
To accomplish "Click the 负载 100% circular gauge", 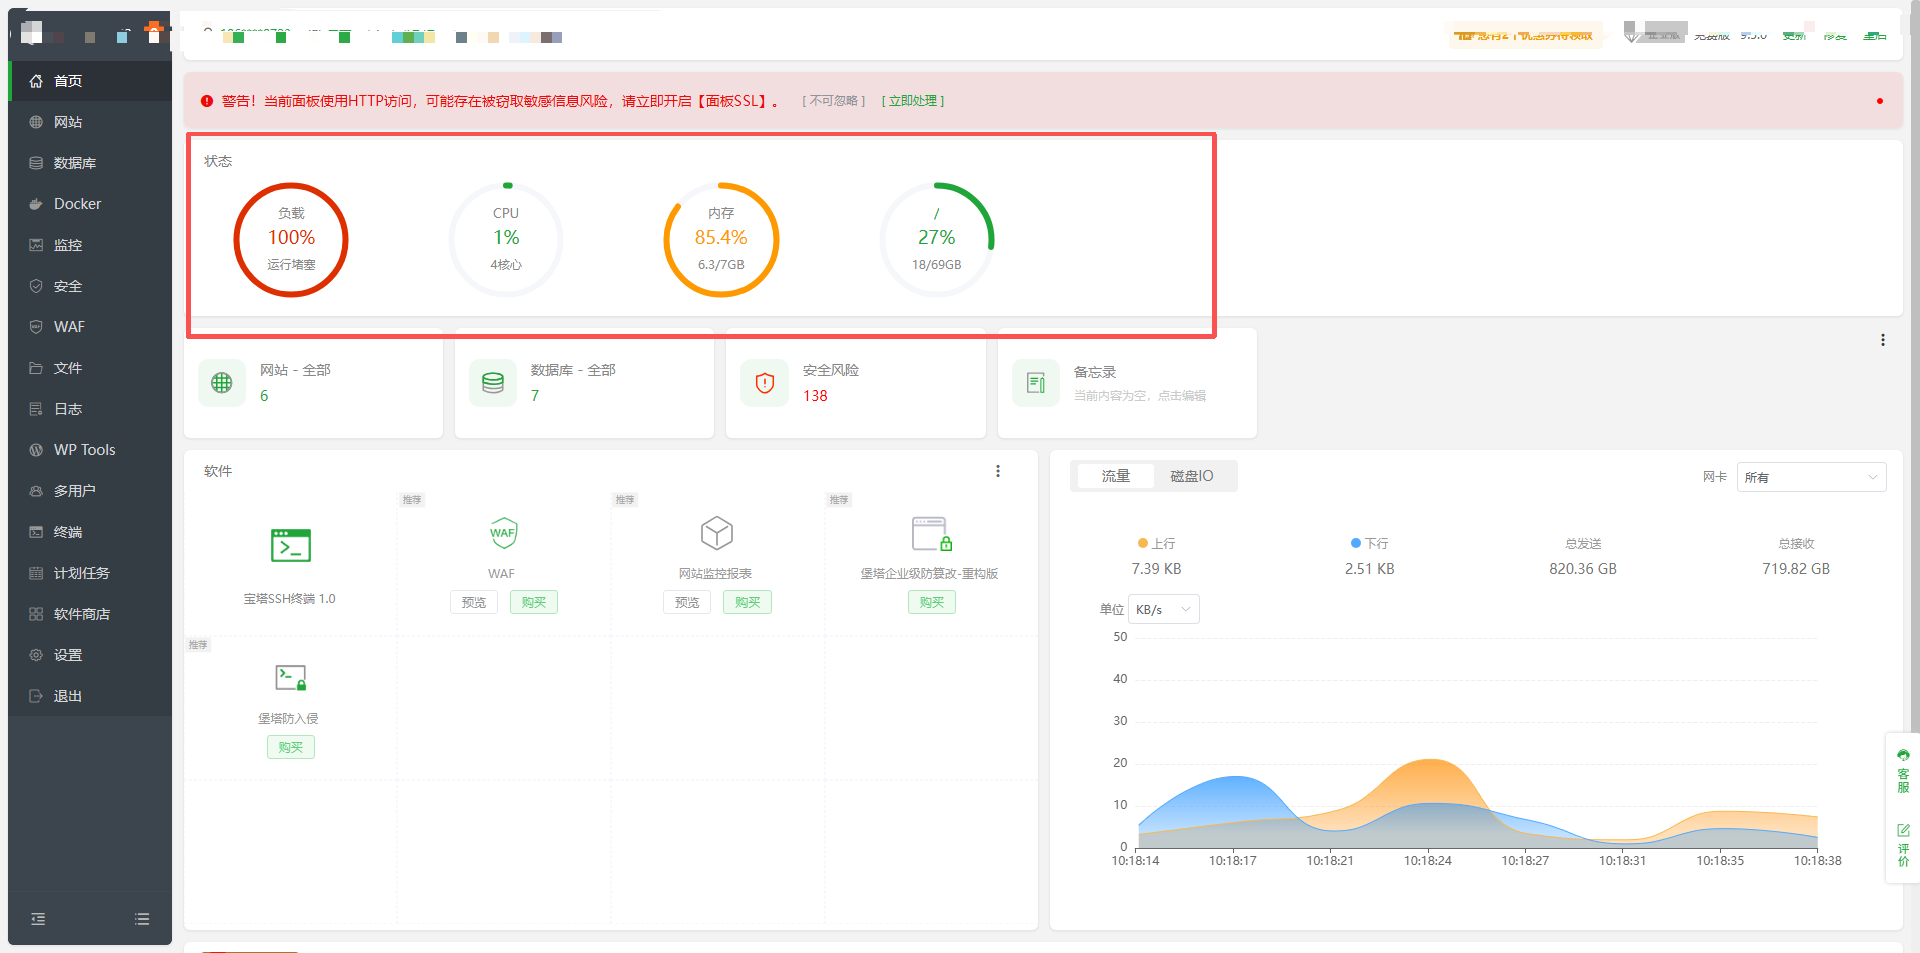I will pyautogui.click(x=291, y=240).
